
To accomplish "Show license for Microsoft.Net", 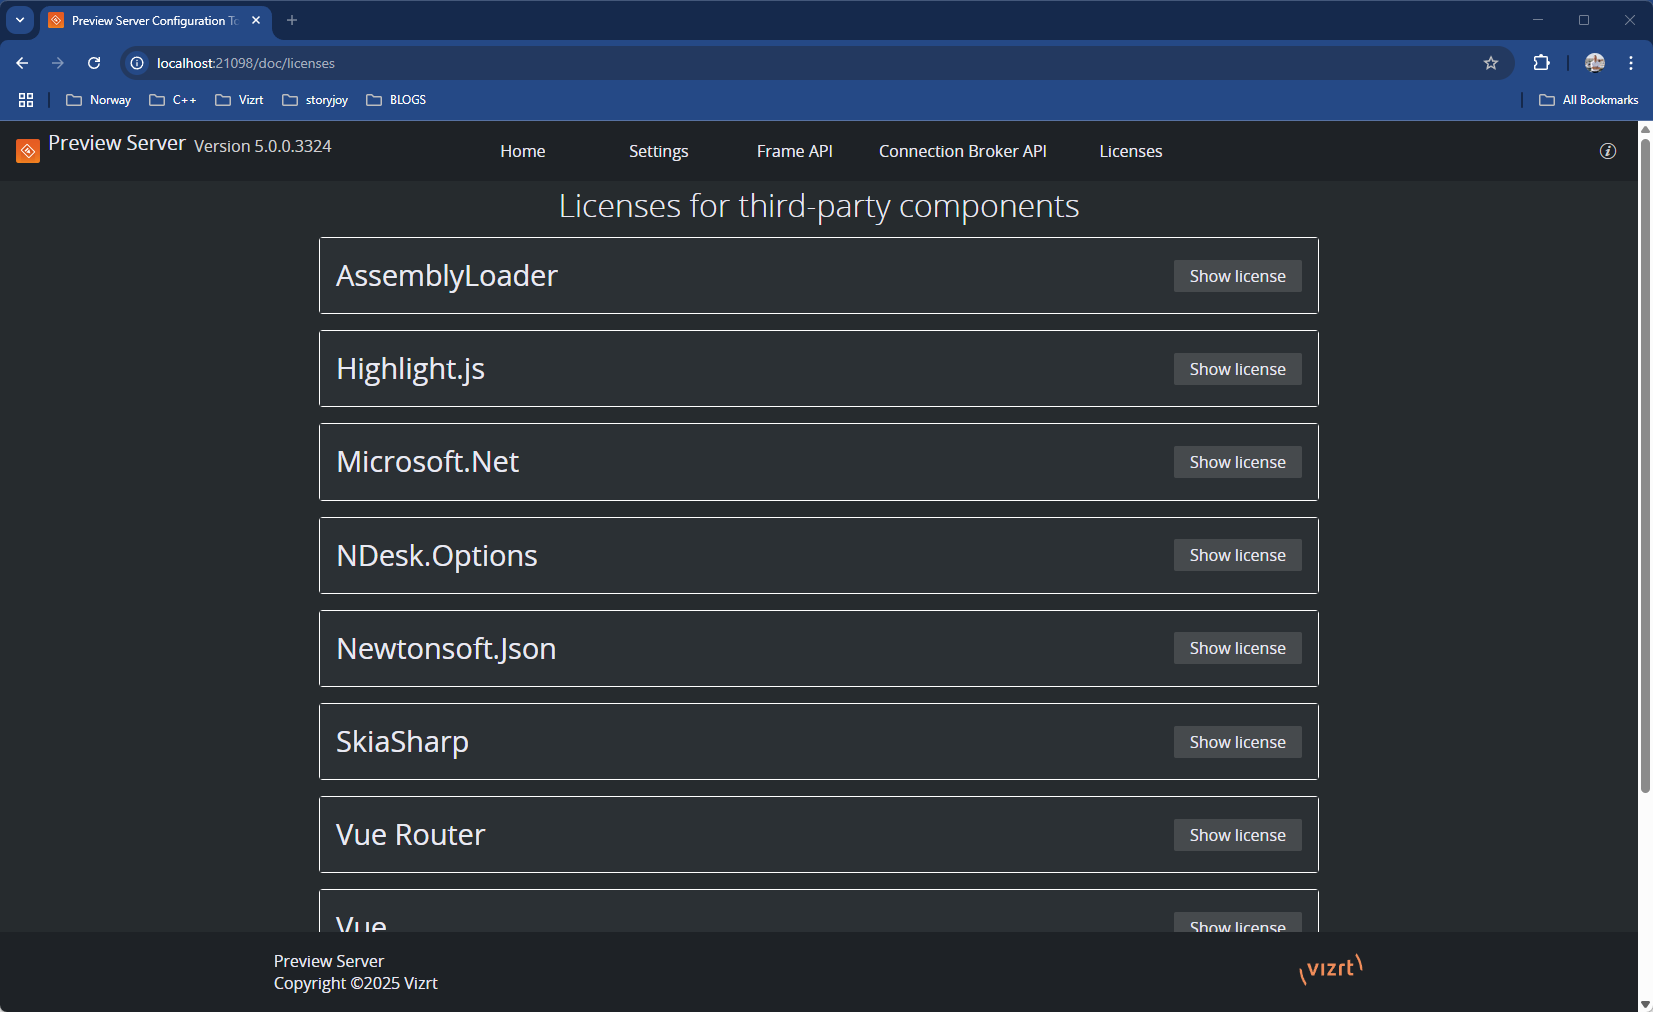I will [x=1238, y=462].
